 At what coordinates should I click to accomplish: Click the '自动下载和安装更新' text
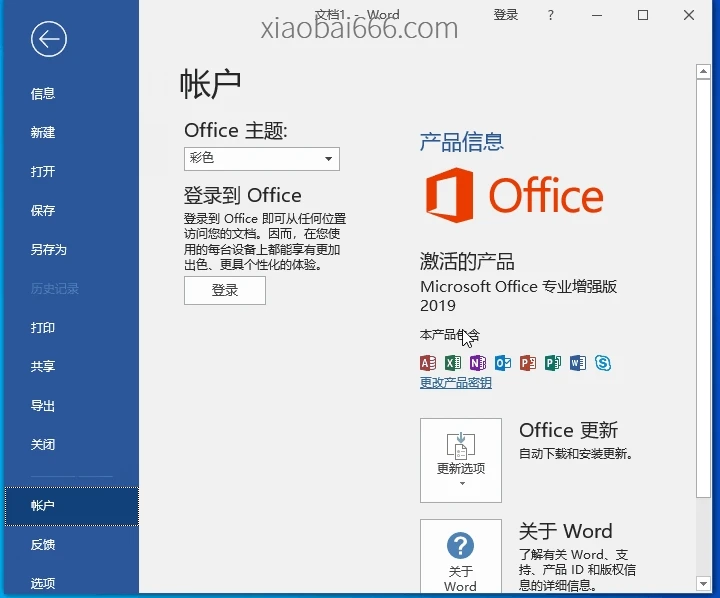576,454
